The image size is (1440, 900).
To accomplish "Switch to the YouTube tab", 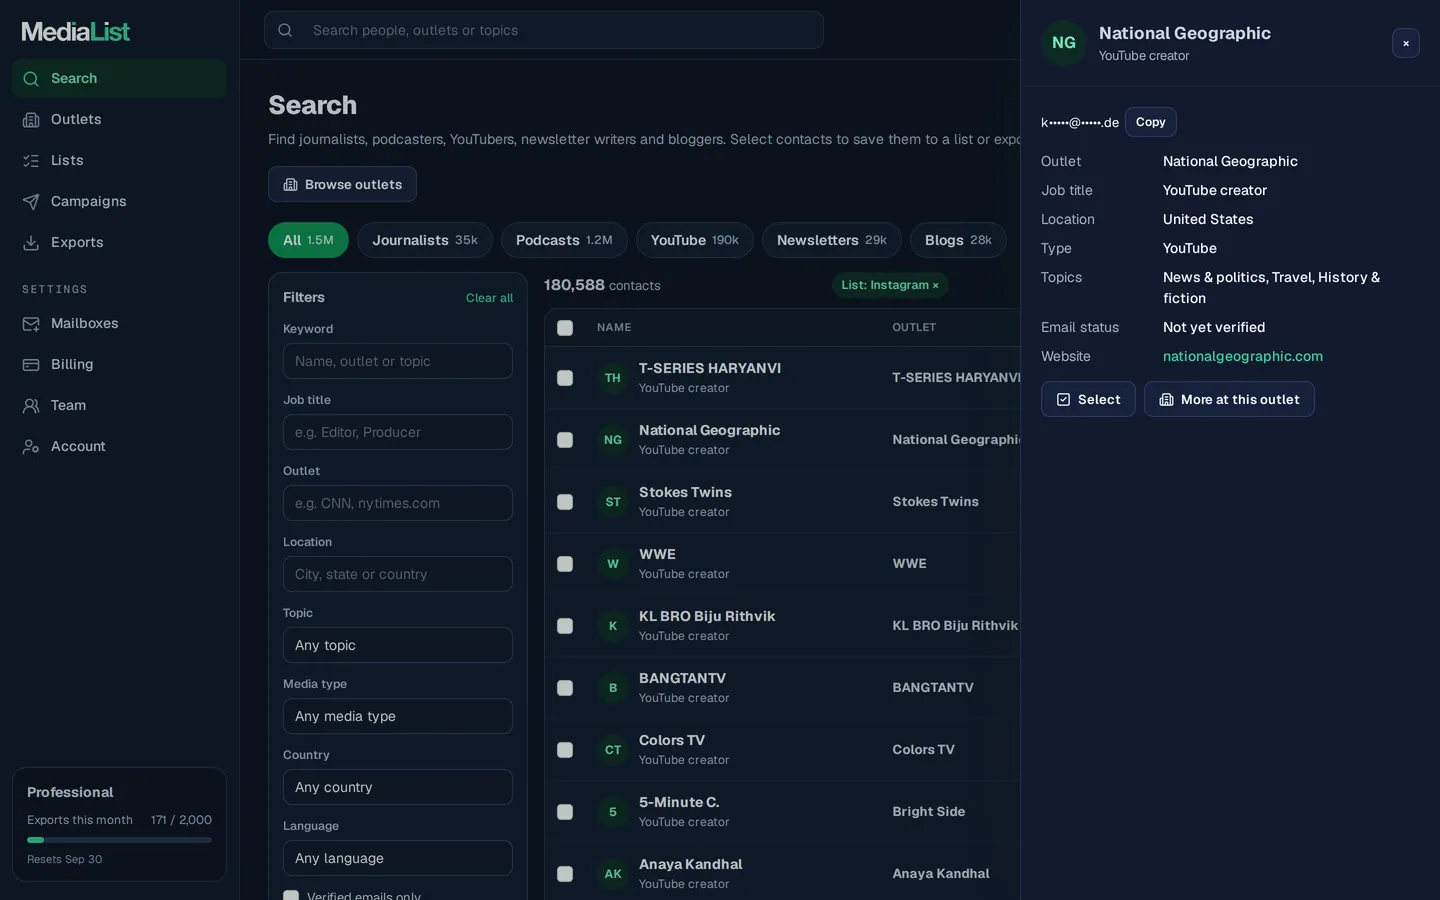I will tap(695, 240).
